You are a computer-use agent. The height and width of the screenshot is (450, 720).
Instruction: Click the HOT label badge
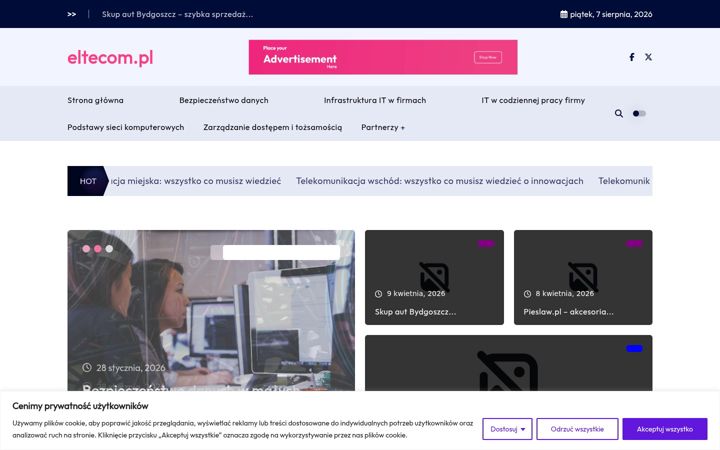pos(88,181)
